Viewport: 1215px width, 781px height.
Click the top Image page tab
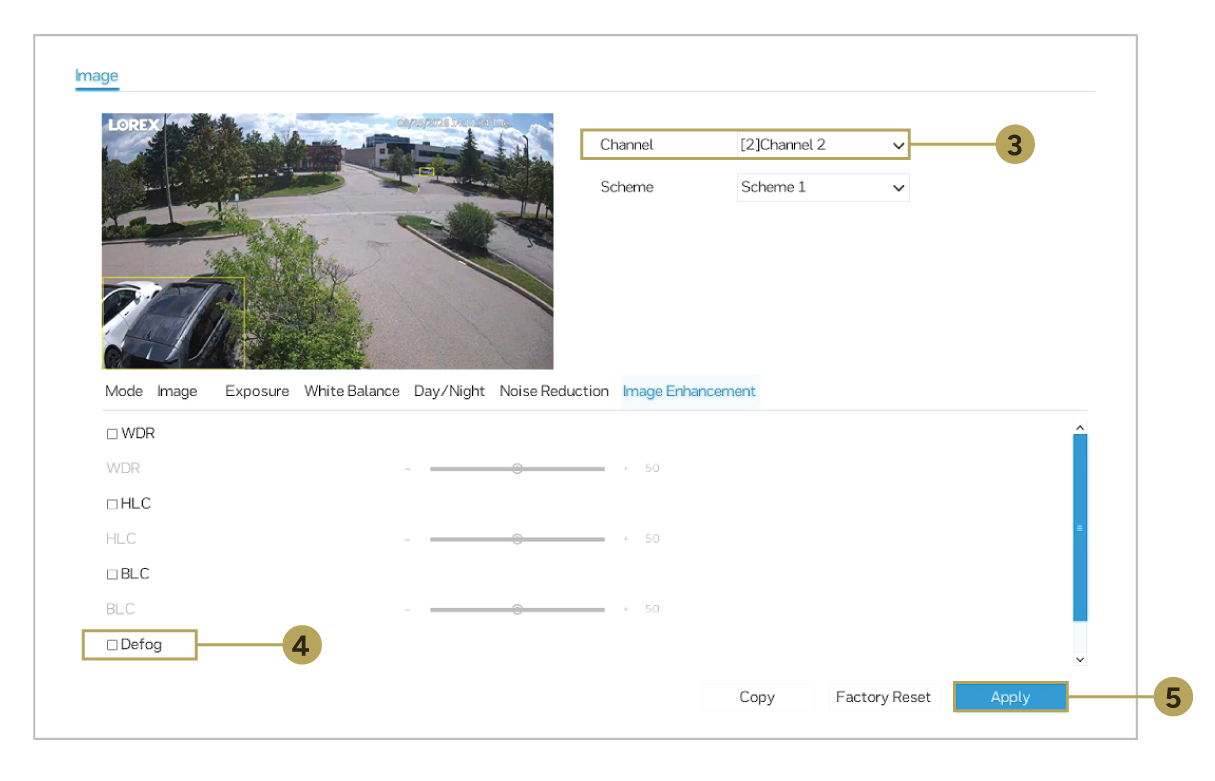(x=97, y=76)
